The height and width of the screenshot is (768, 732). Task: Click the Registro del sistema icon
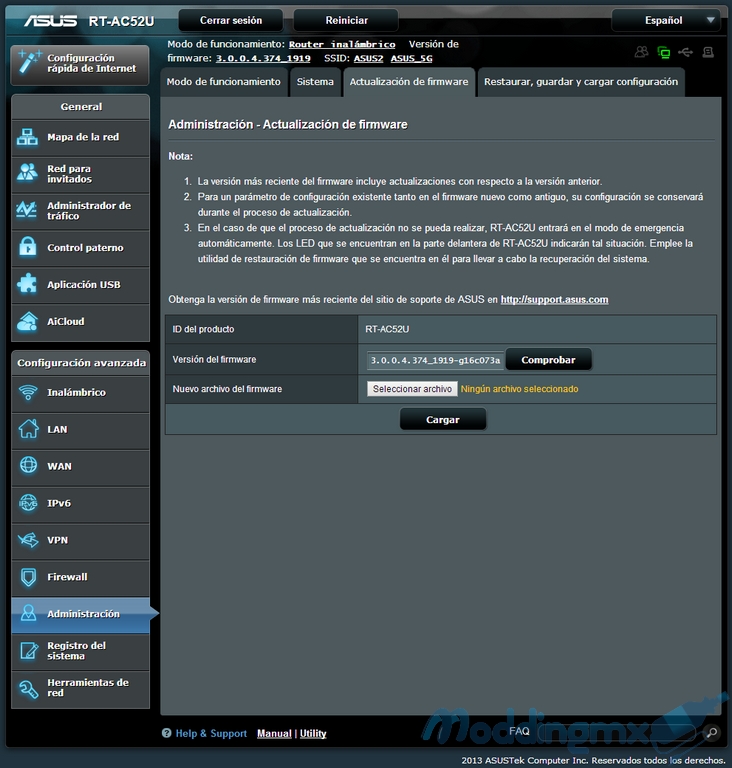point(28,650)
